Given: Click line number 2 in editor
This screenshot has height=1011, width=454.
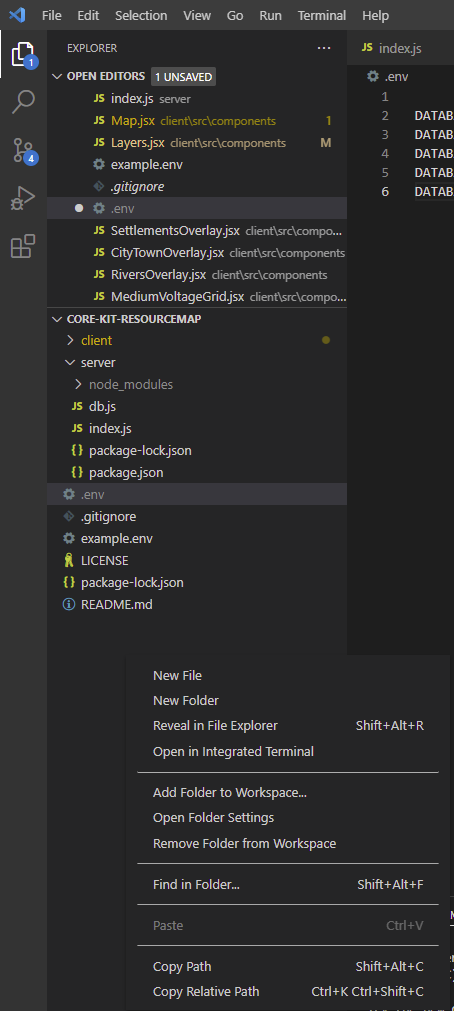Looking at the screenshot, I should [x=385, y=116].
